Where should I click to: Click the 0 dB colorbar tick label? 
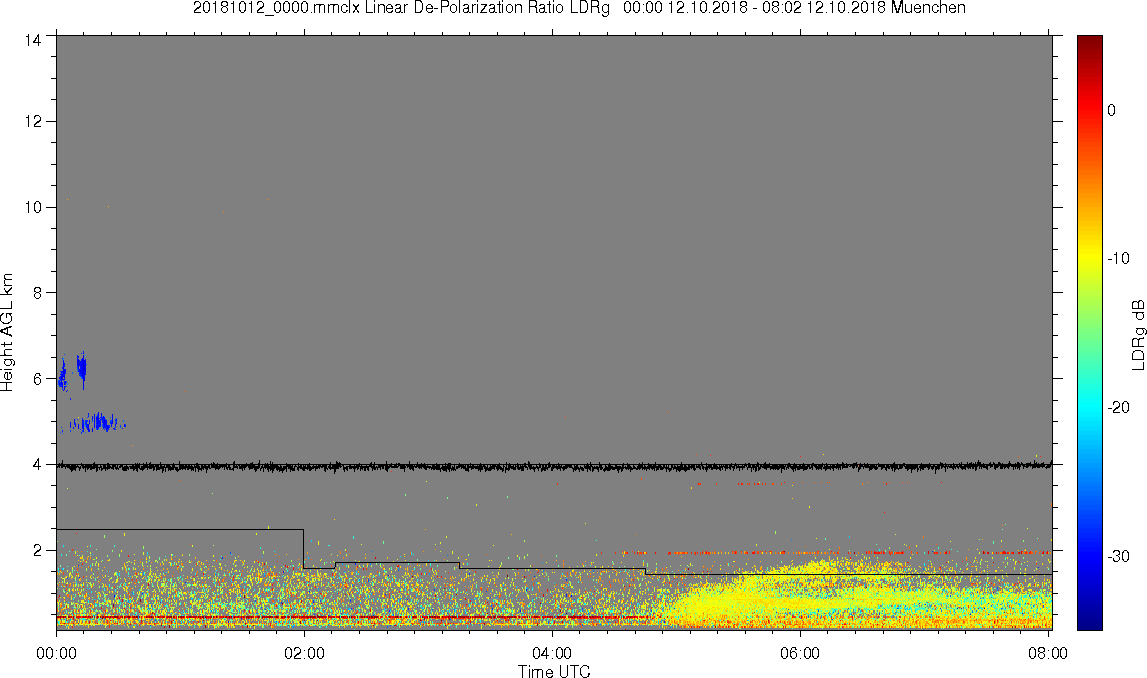click(1112, 110)
